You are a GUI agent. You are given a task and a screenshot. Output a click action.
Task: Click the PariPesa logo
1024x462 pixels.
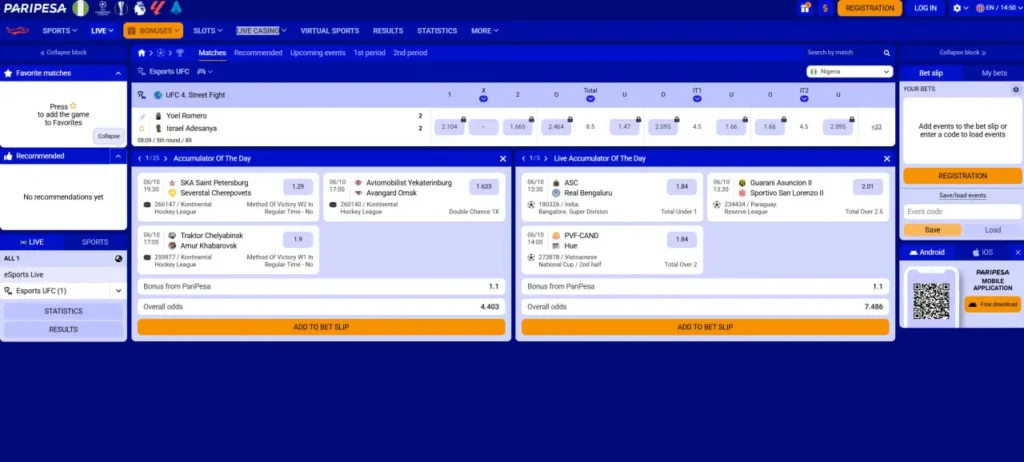tap(35, 8)
